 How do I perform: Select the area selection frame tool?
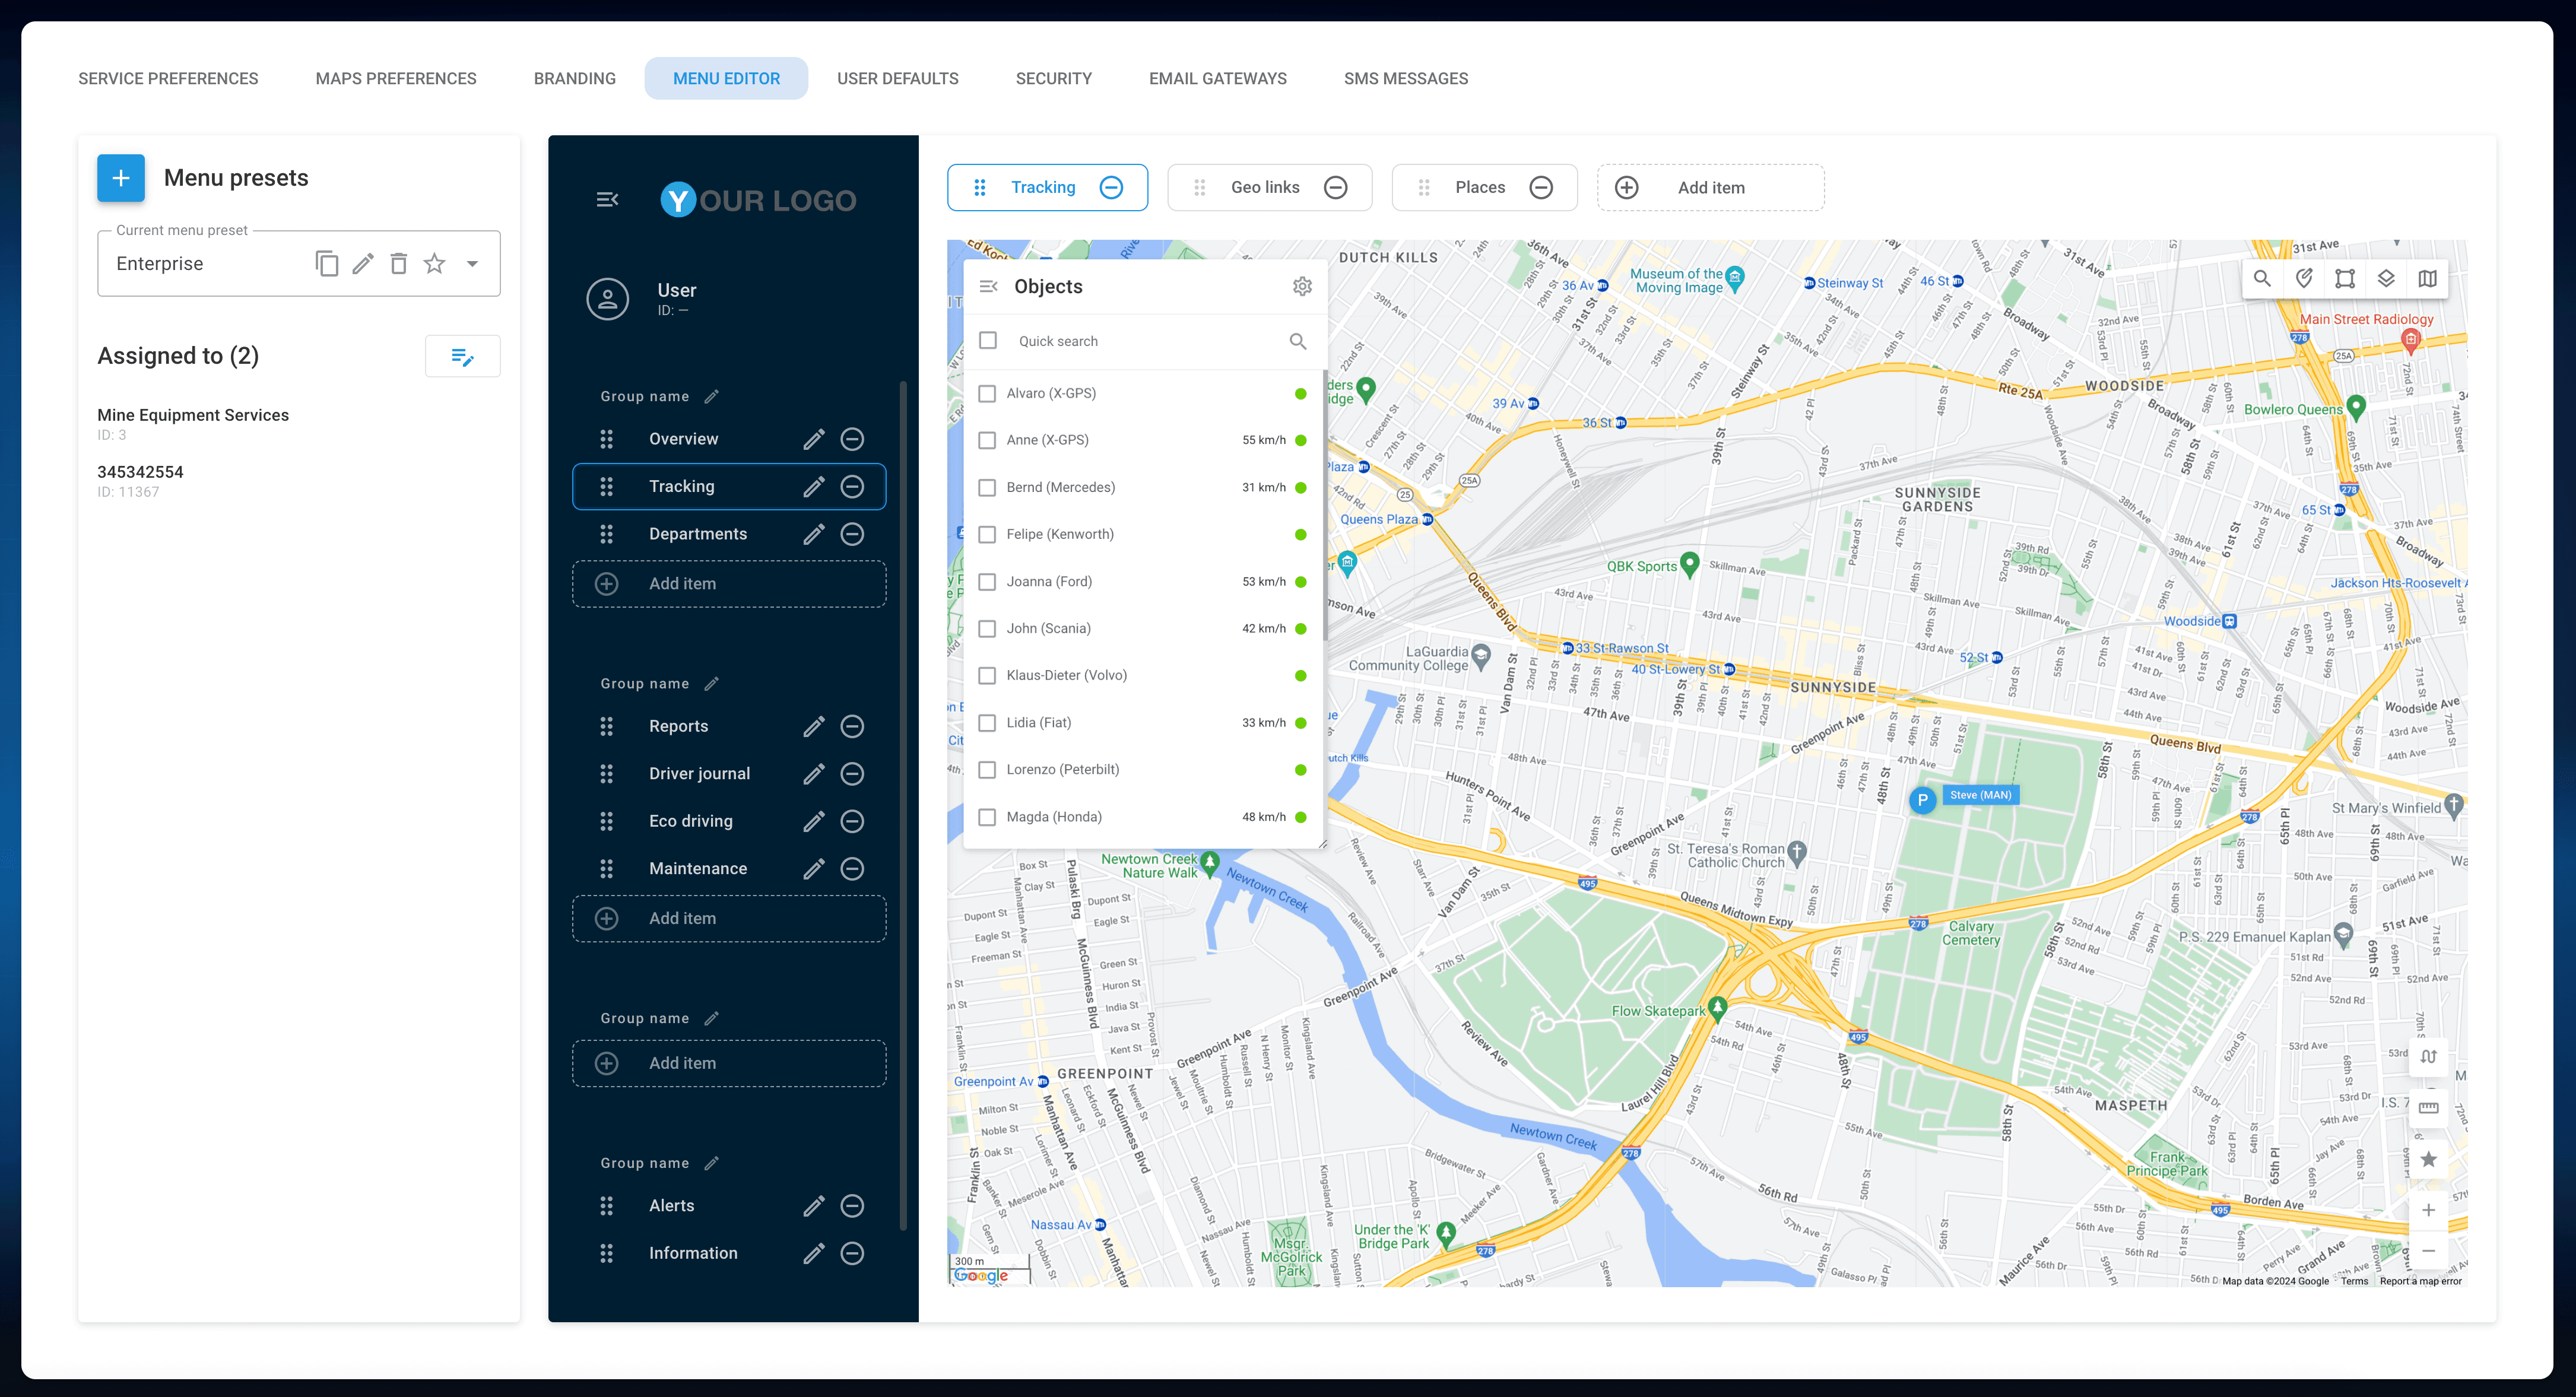click(2344, 278)
